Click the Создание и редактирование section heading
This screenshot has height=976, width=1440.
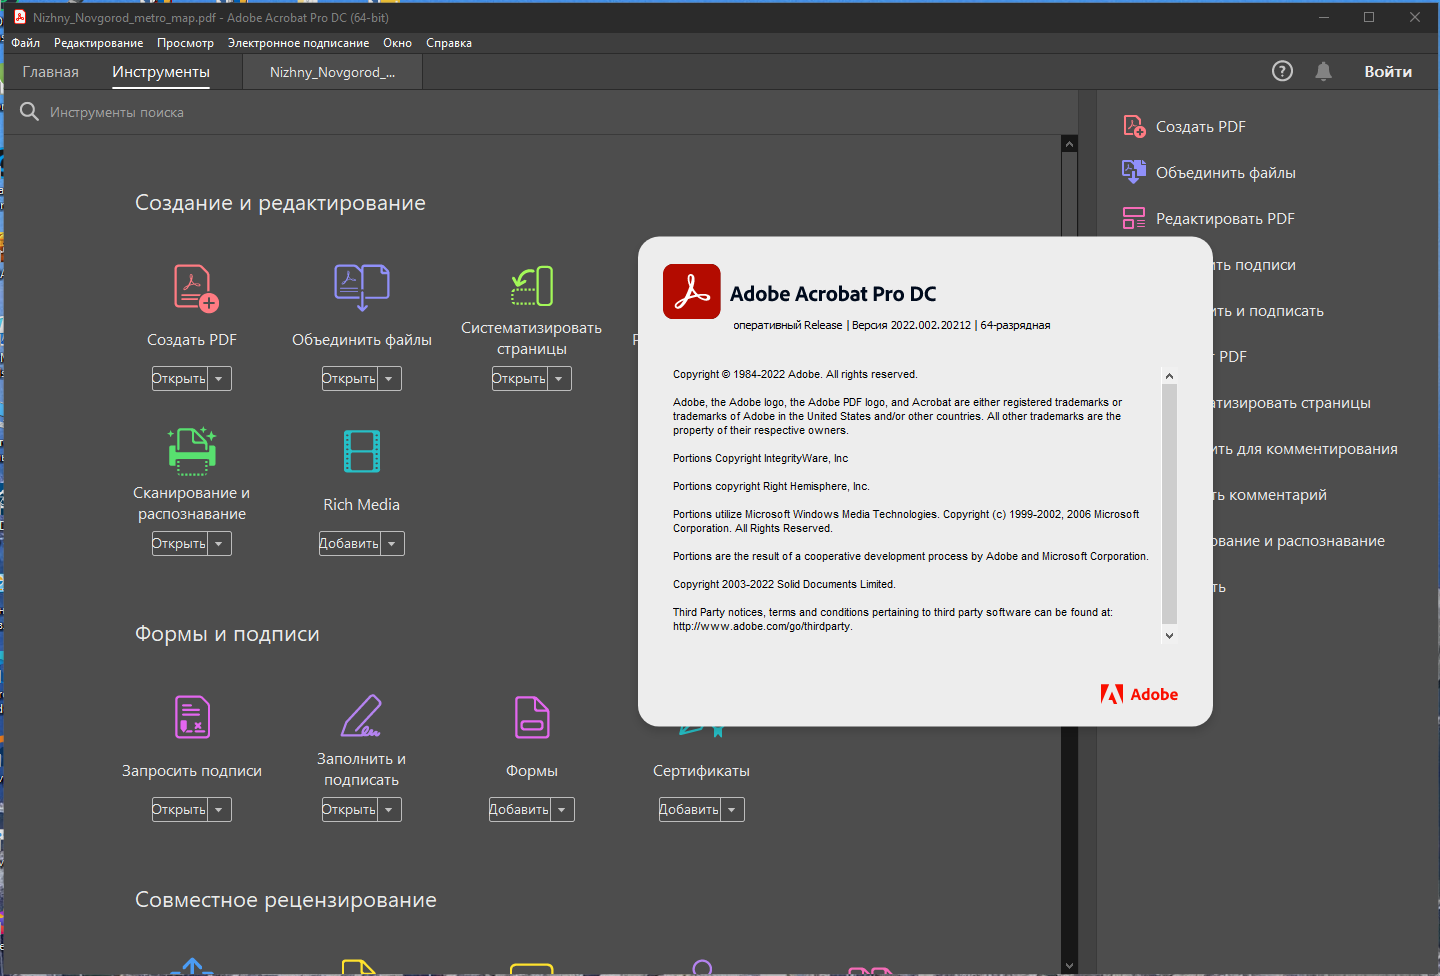280,203
